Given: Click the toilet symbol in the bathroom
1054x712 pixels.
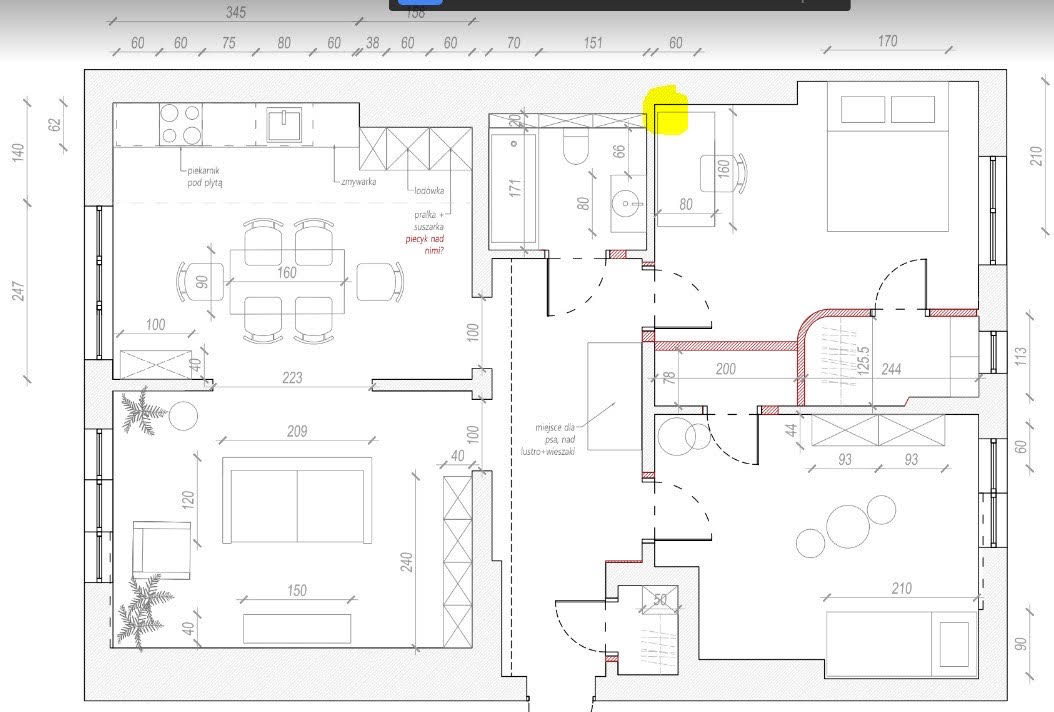Looking at the screenshot, I should [576, 148].
